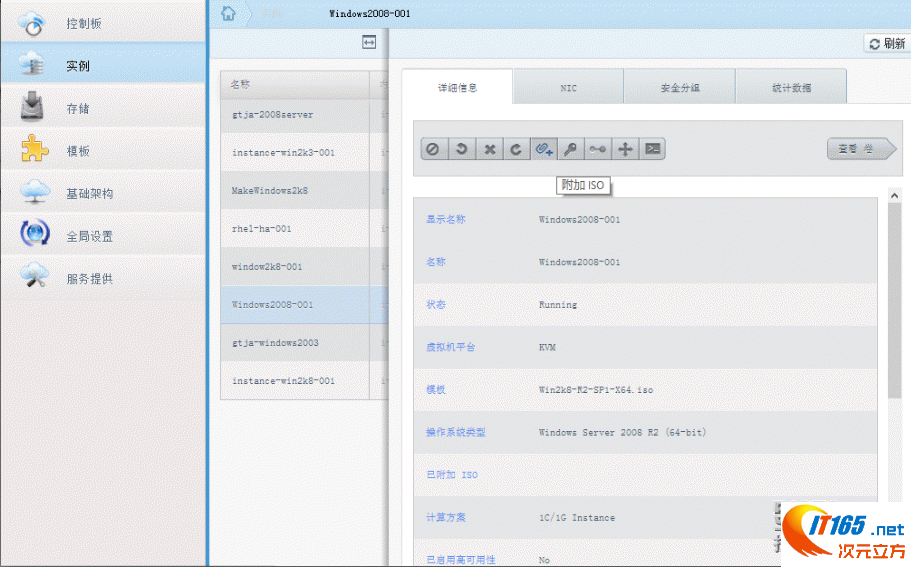
Task: Click the details panel vertical scrollbar thumb
Action: tap(894, 301)
